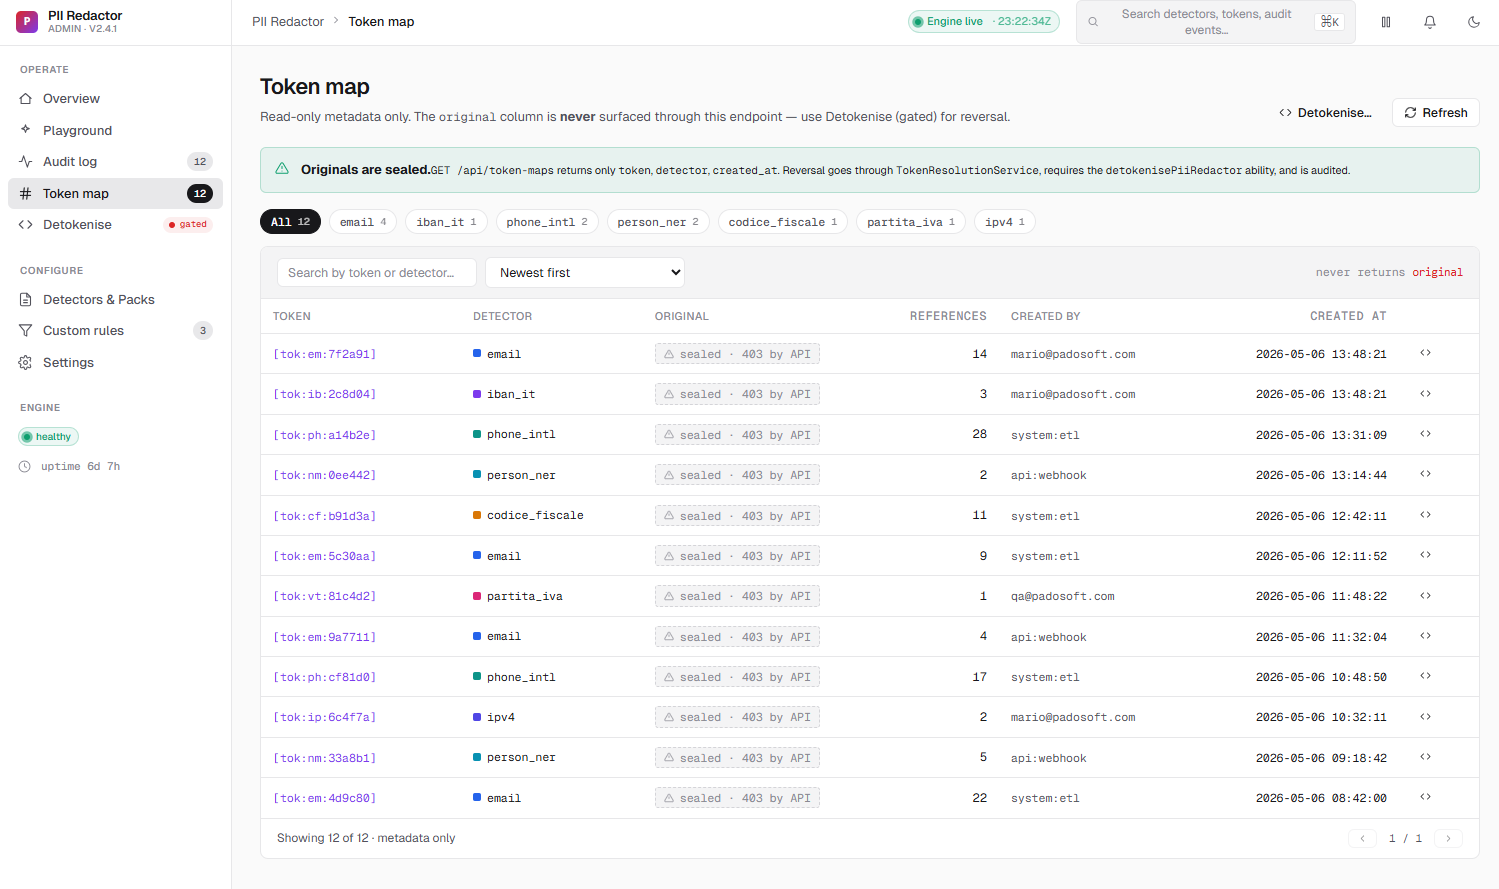The width and height of the screenshot is (1499, 889).
Task: Click sealed badge in tok:ib:2c8d04 row
Action: [x=737, y=394]
